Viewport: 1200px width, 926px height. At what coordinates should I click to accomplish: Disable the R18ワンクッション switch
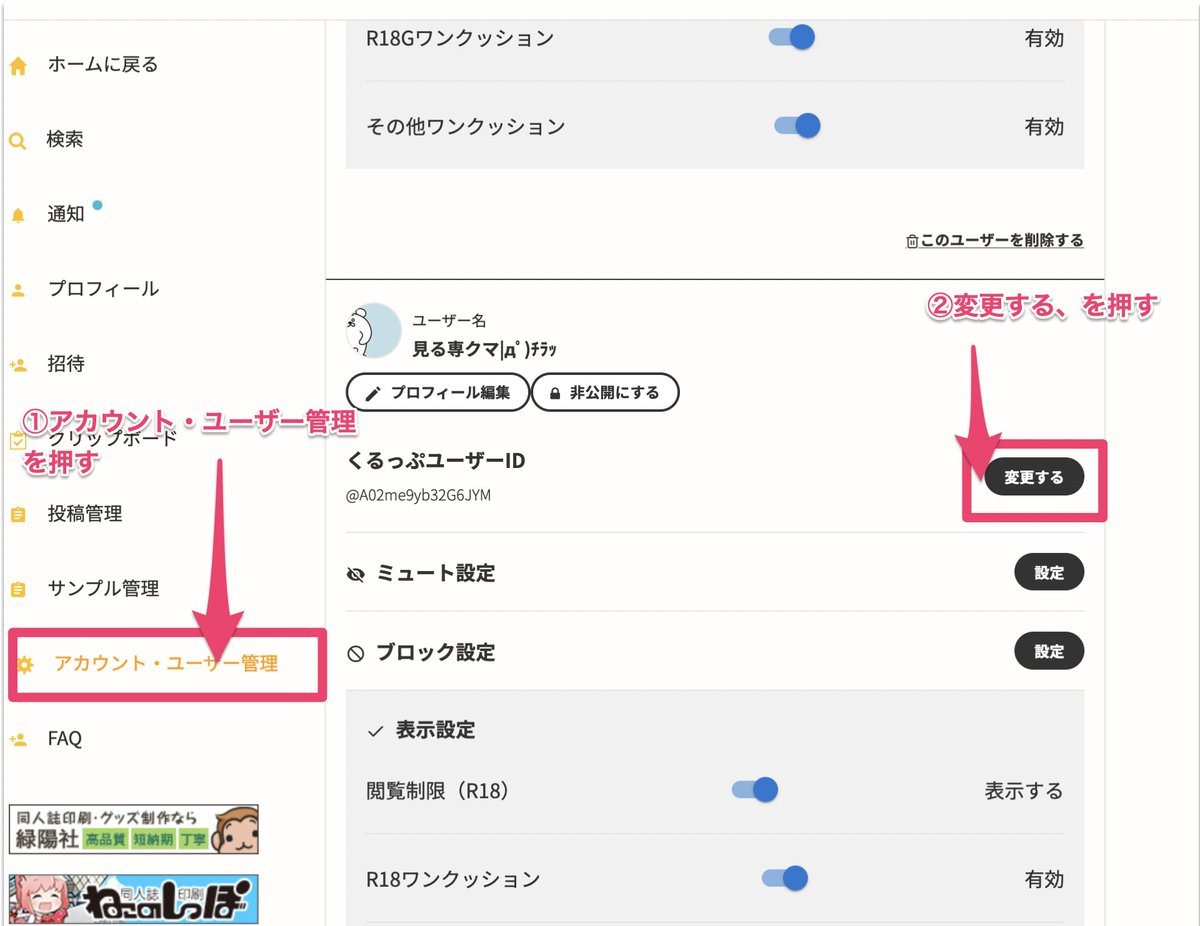pyautogui.click(x=785, y=878)
